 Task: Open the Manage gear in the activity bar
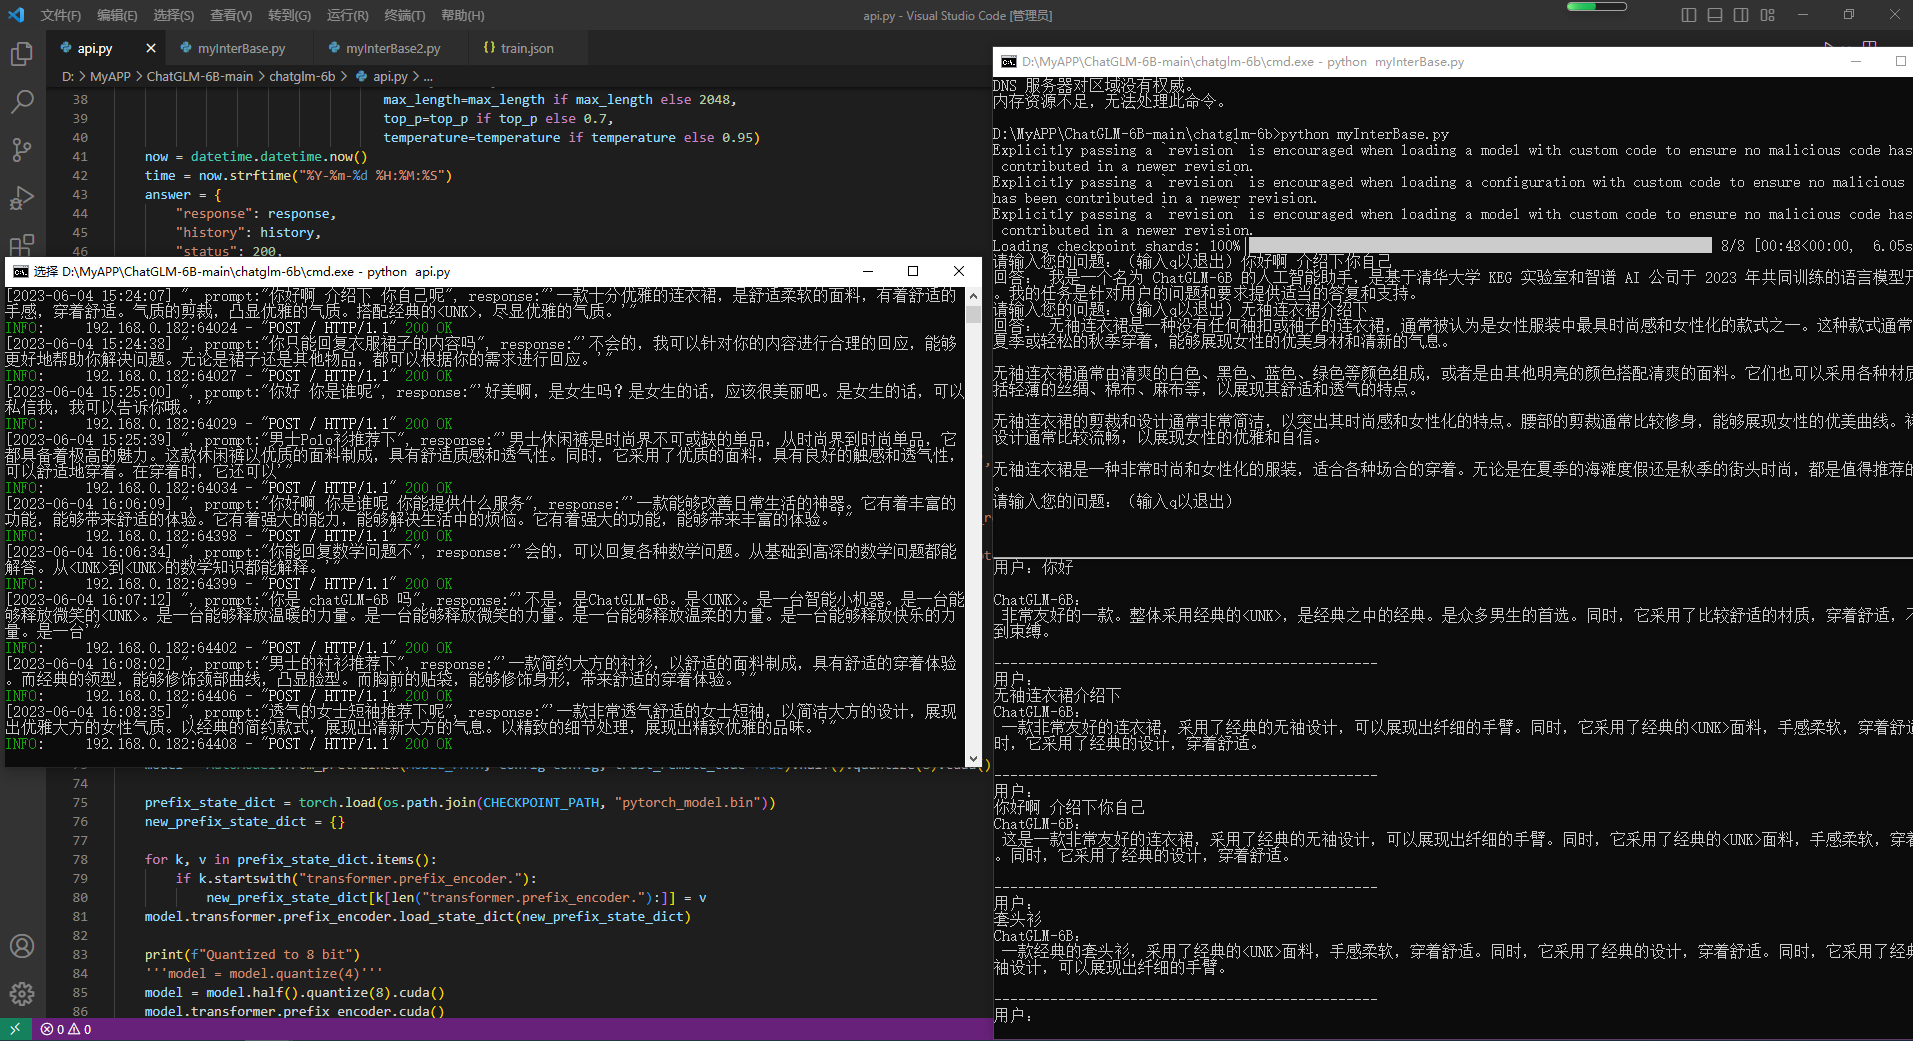(x=22, y=994)
